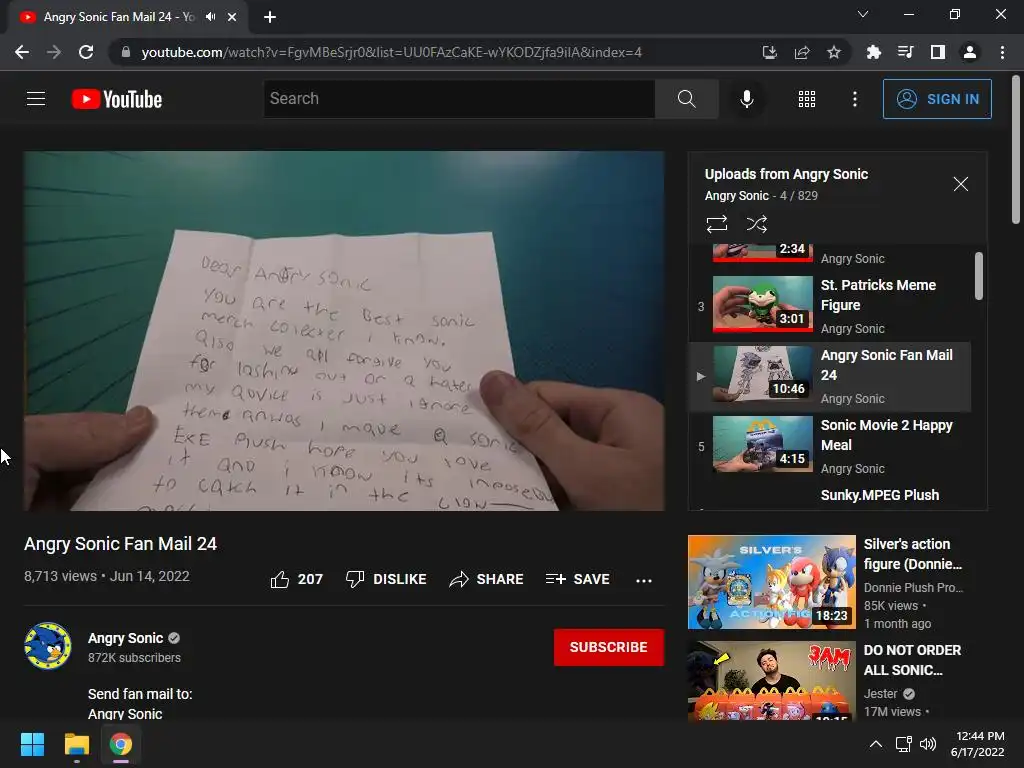Bookmark this page with the star icon
Viewport: 1024px width, 768px height.
(834, 52)
